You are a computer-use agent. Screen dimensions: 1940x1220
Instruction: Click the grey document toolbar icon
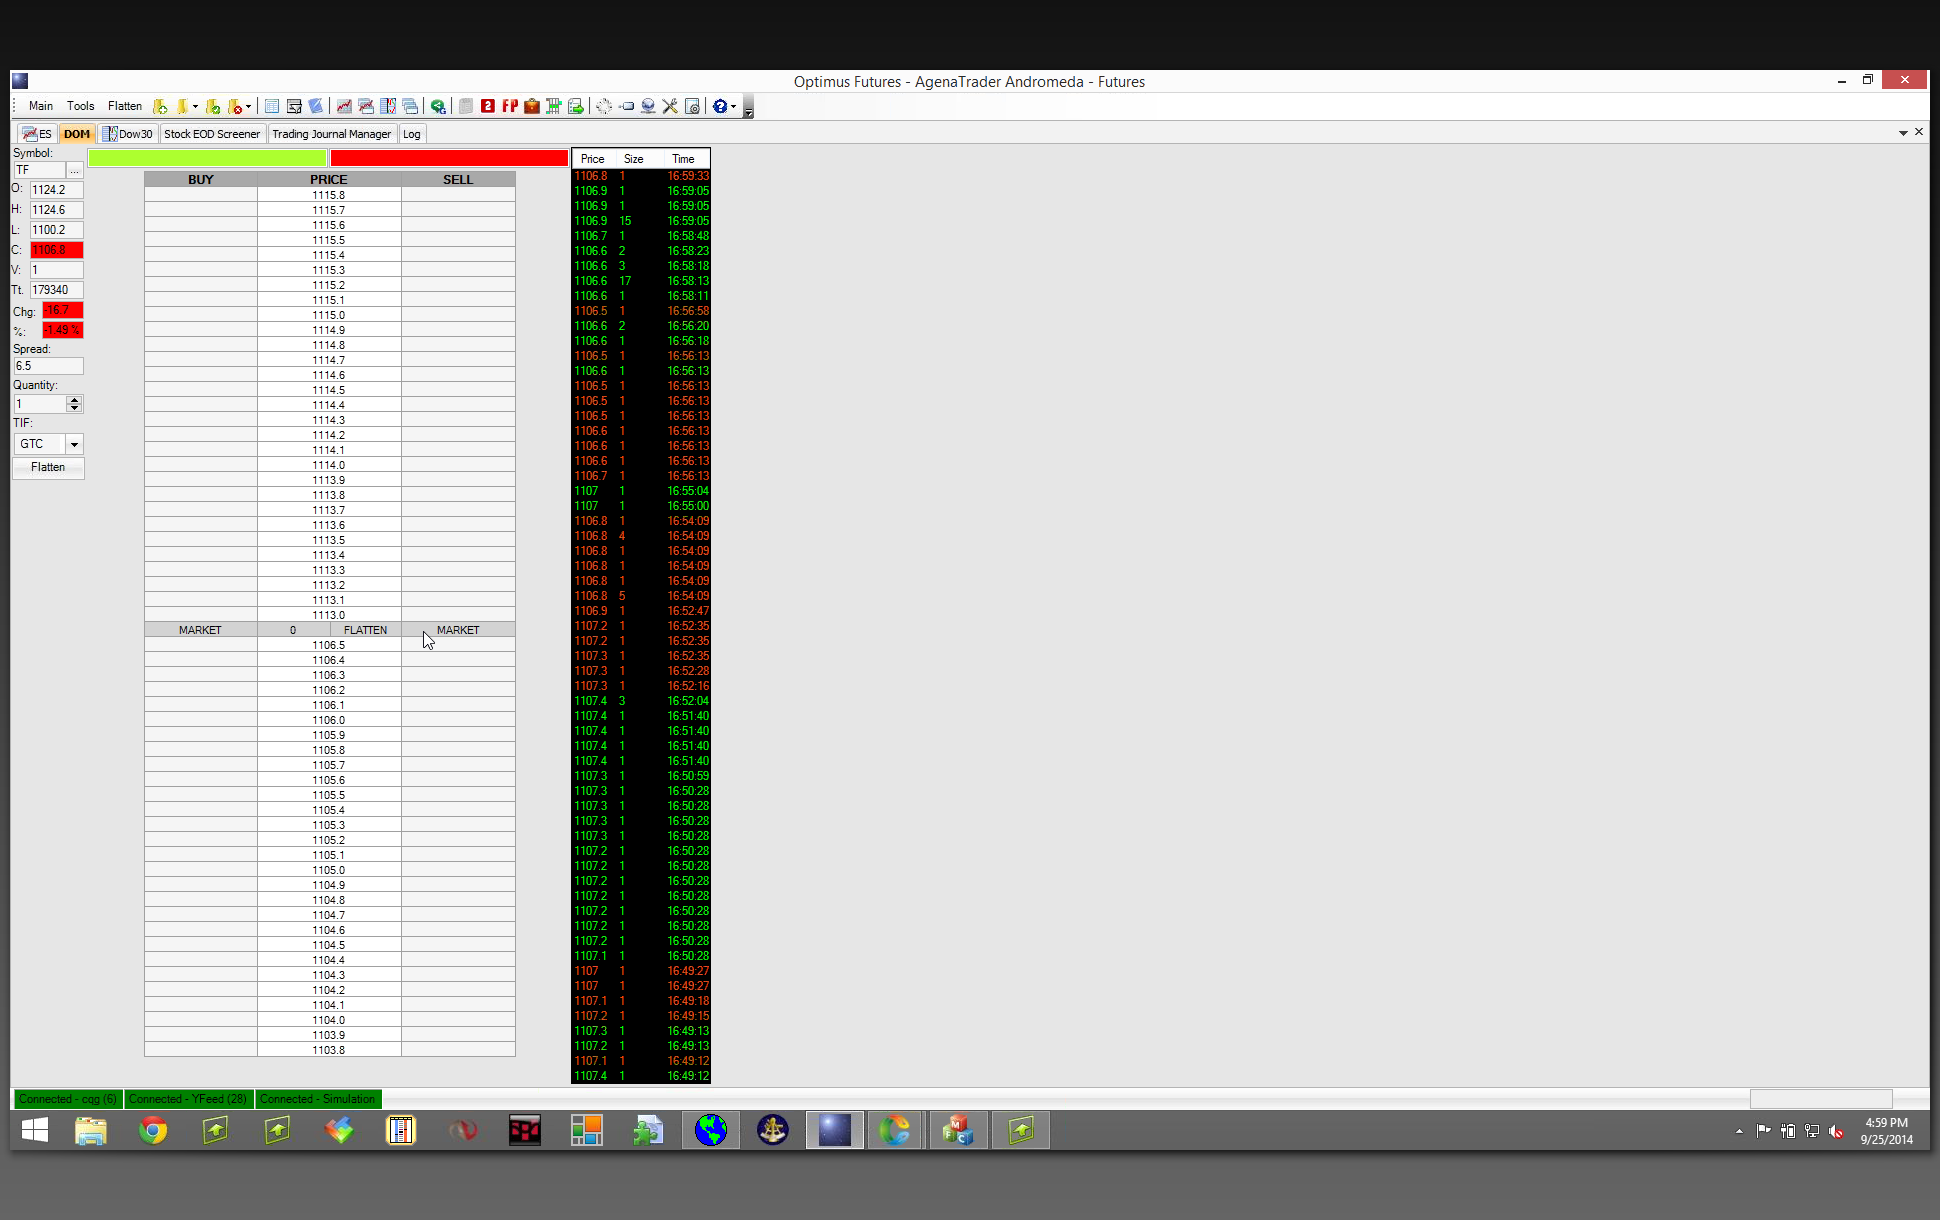click(466, 106)
